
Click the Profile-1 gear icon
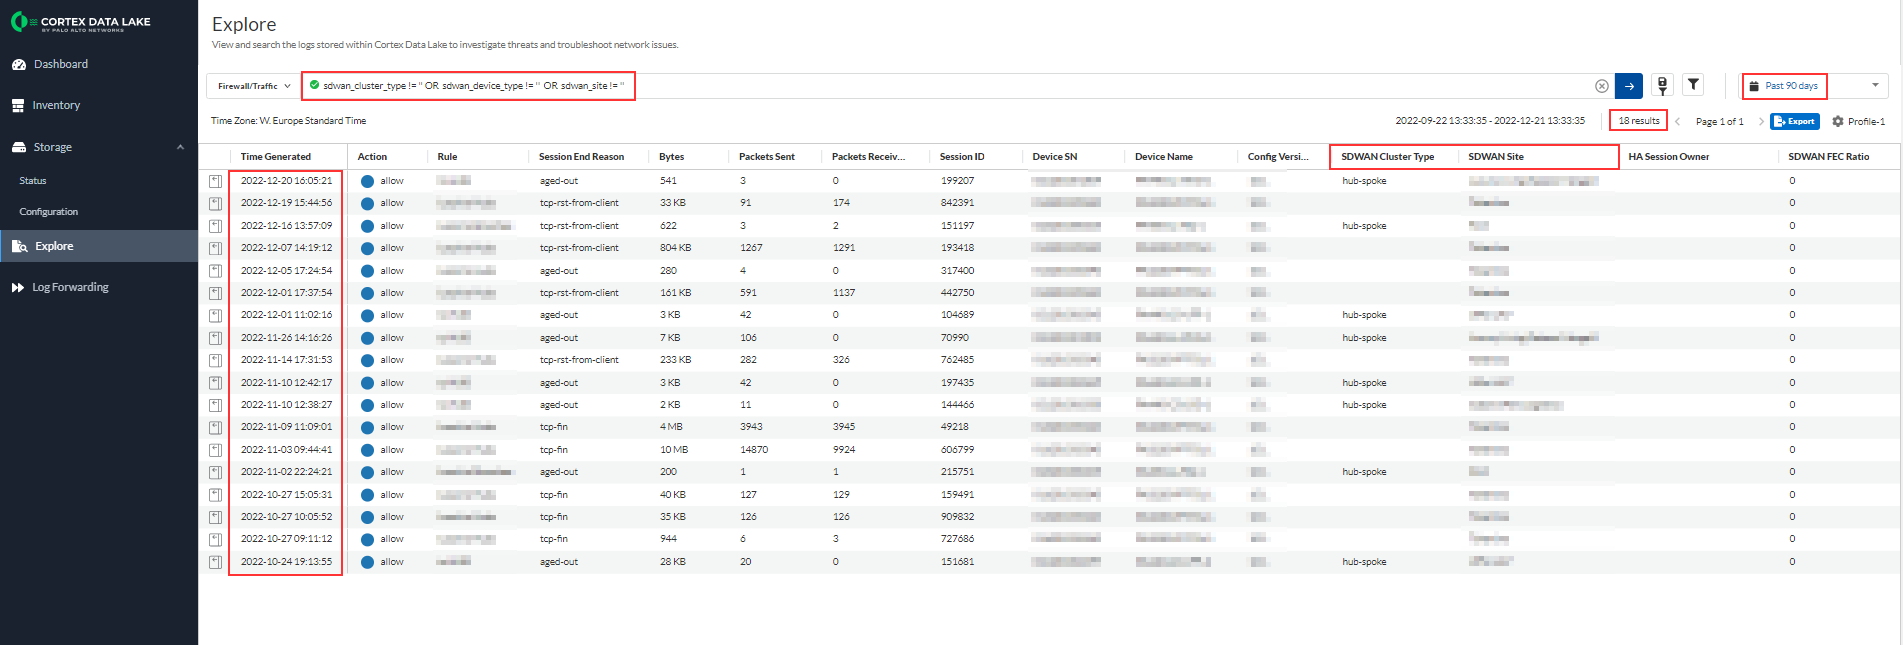click(x=1838, y=121)
